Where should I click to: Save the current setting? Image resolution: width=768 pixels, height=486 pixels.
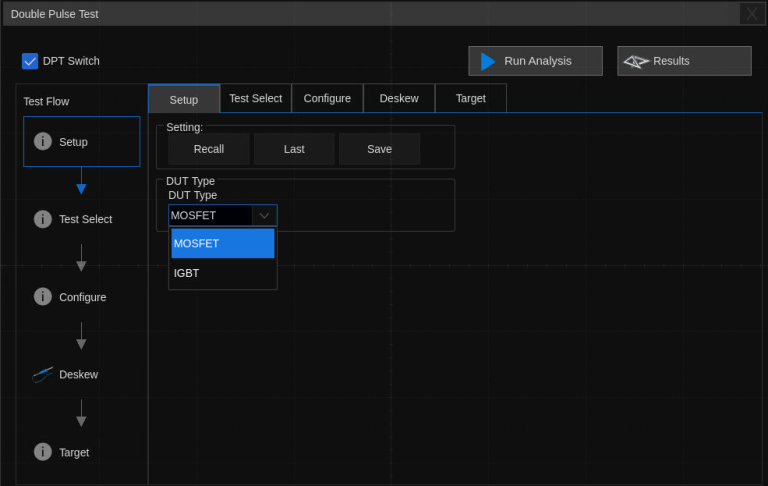tap(379, 149)
